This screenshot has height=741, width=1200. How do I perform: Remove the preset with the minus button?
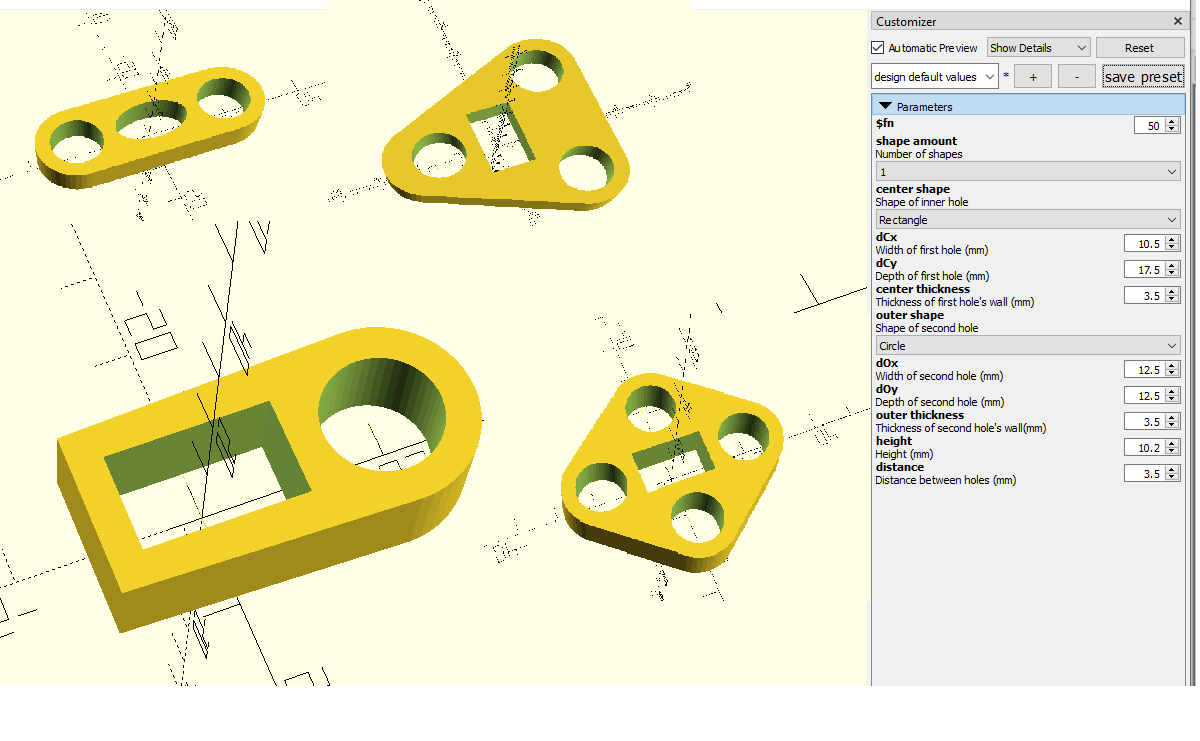tap(1076, 76)
